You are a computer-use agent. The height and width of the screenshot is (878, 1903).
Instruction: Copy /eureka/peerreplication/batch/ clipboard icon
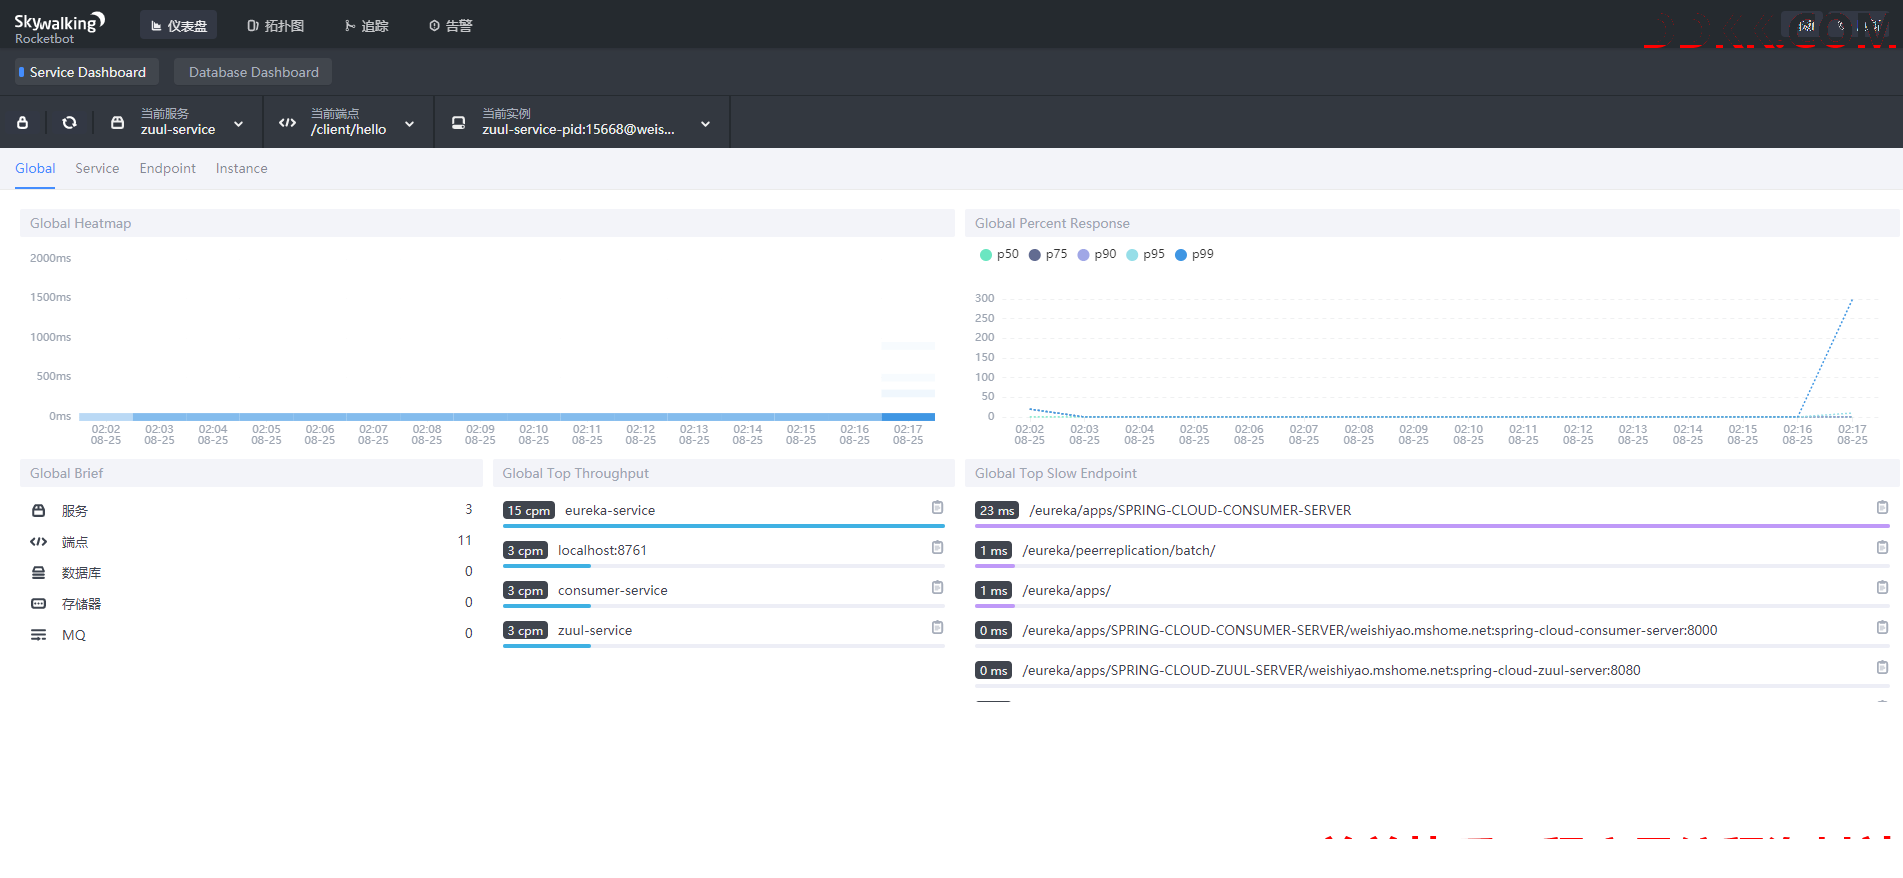(x=1882, y=547)
